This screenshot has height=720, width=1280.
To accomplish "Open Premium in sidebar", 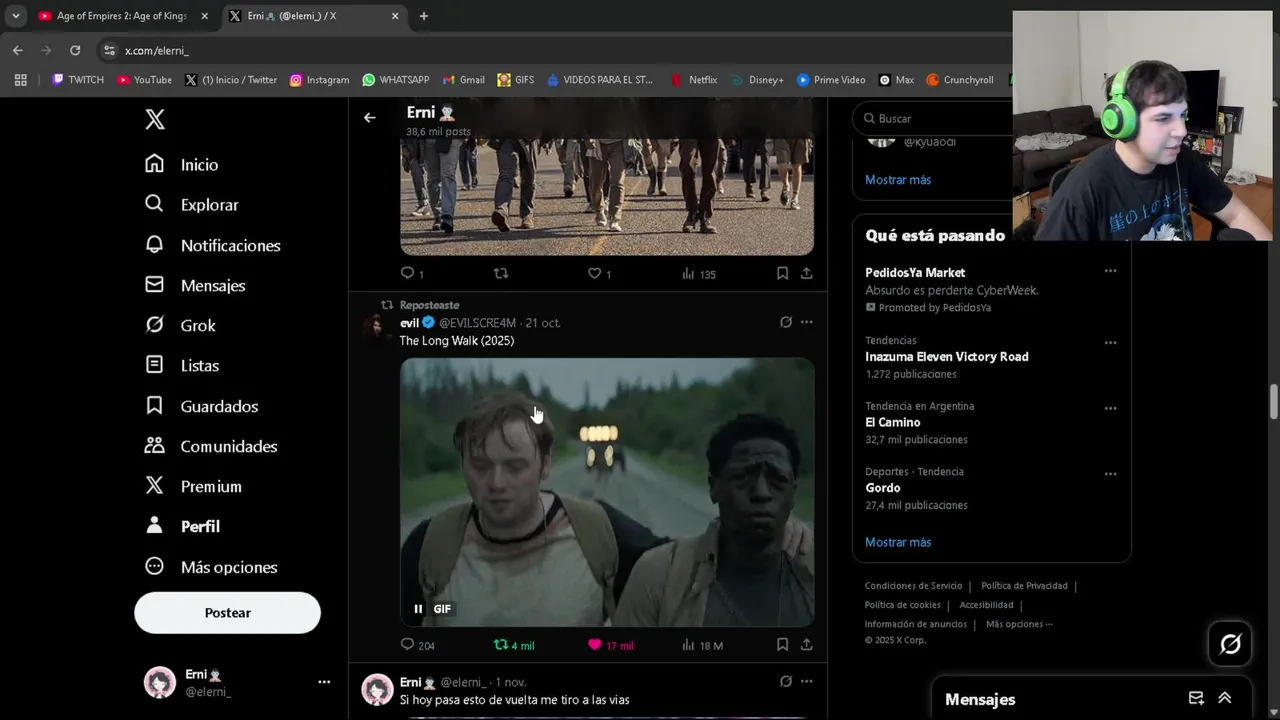I will [x=193, y=486].
